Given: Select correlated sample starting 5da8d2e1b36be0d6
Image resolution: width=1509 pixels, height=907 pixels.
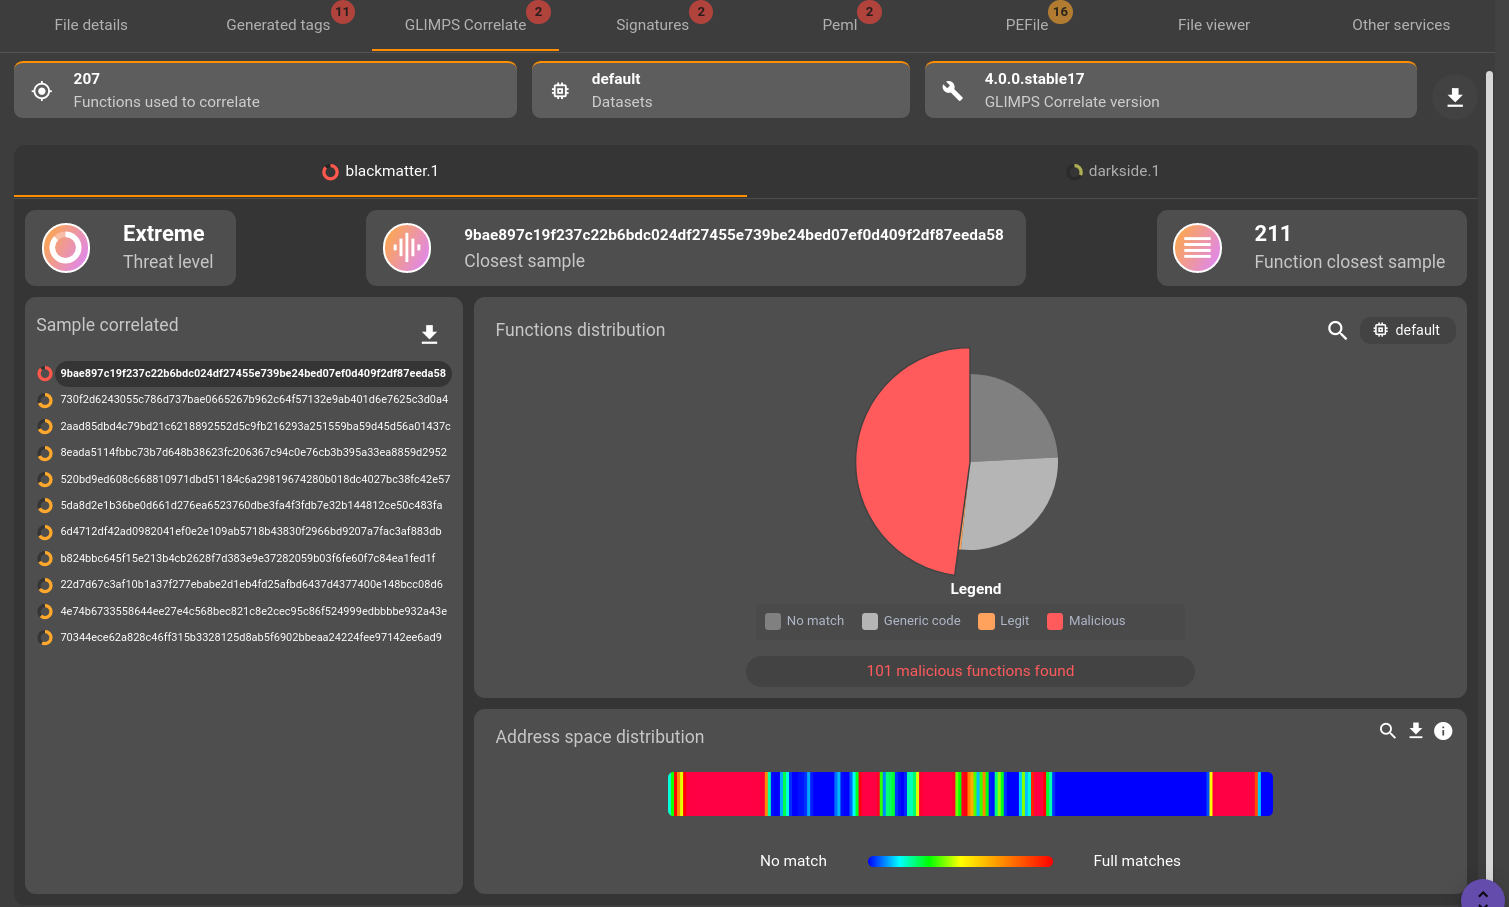Looking at the screenshot, I should (251, 505).
